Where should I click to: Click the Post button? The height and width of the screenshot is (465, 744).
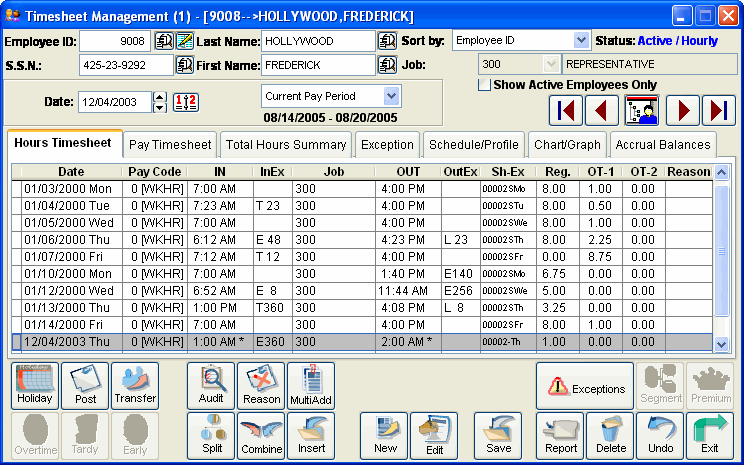(85, 386)
